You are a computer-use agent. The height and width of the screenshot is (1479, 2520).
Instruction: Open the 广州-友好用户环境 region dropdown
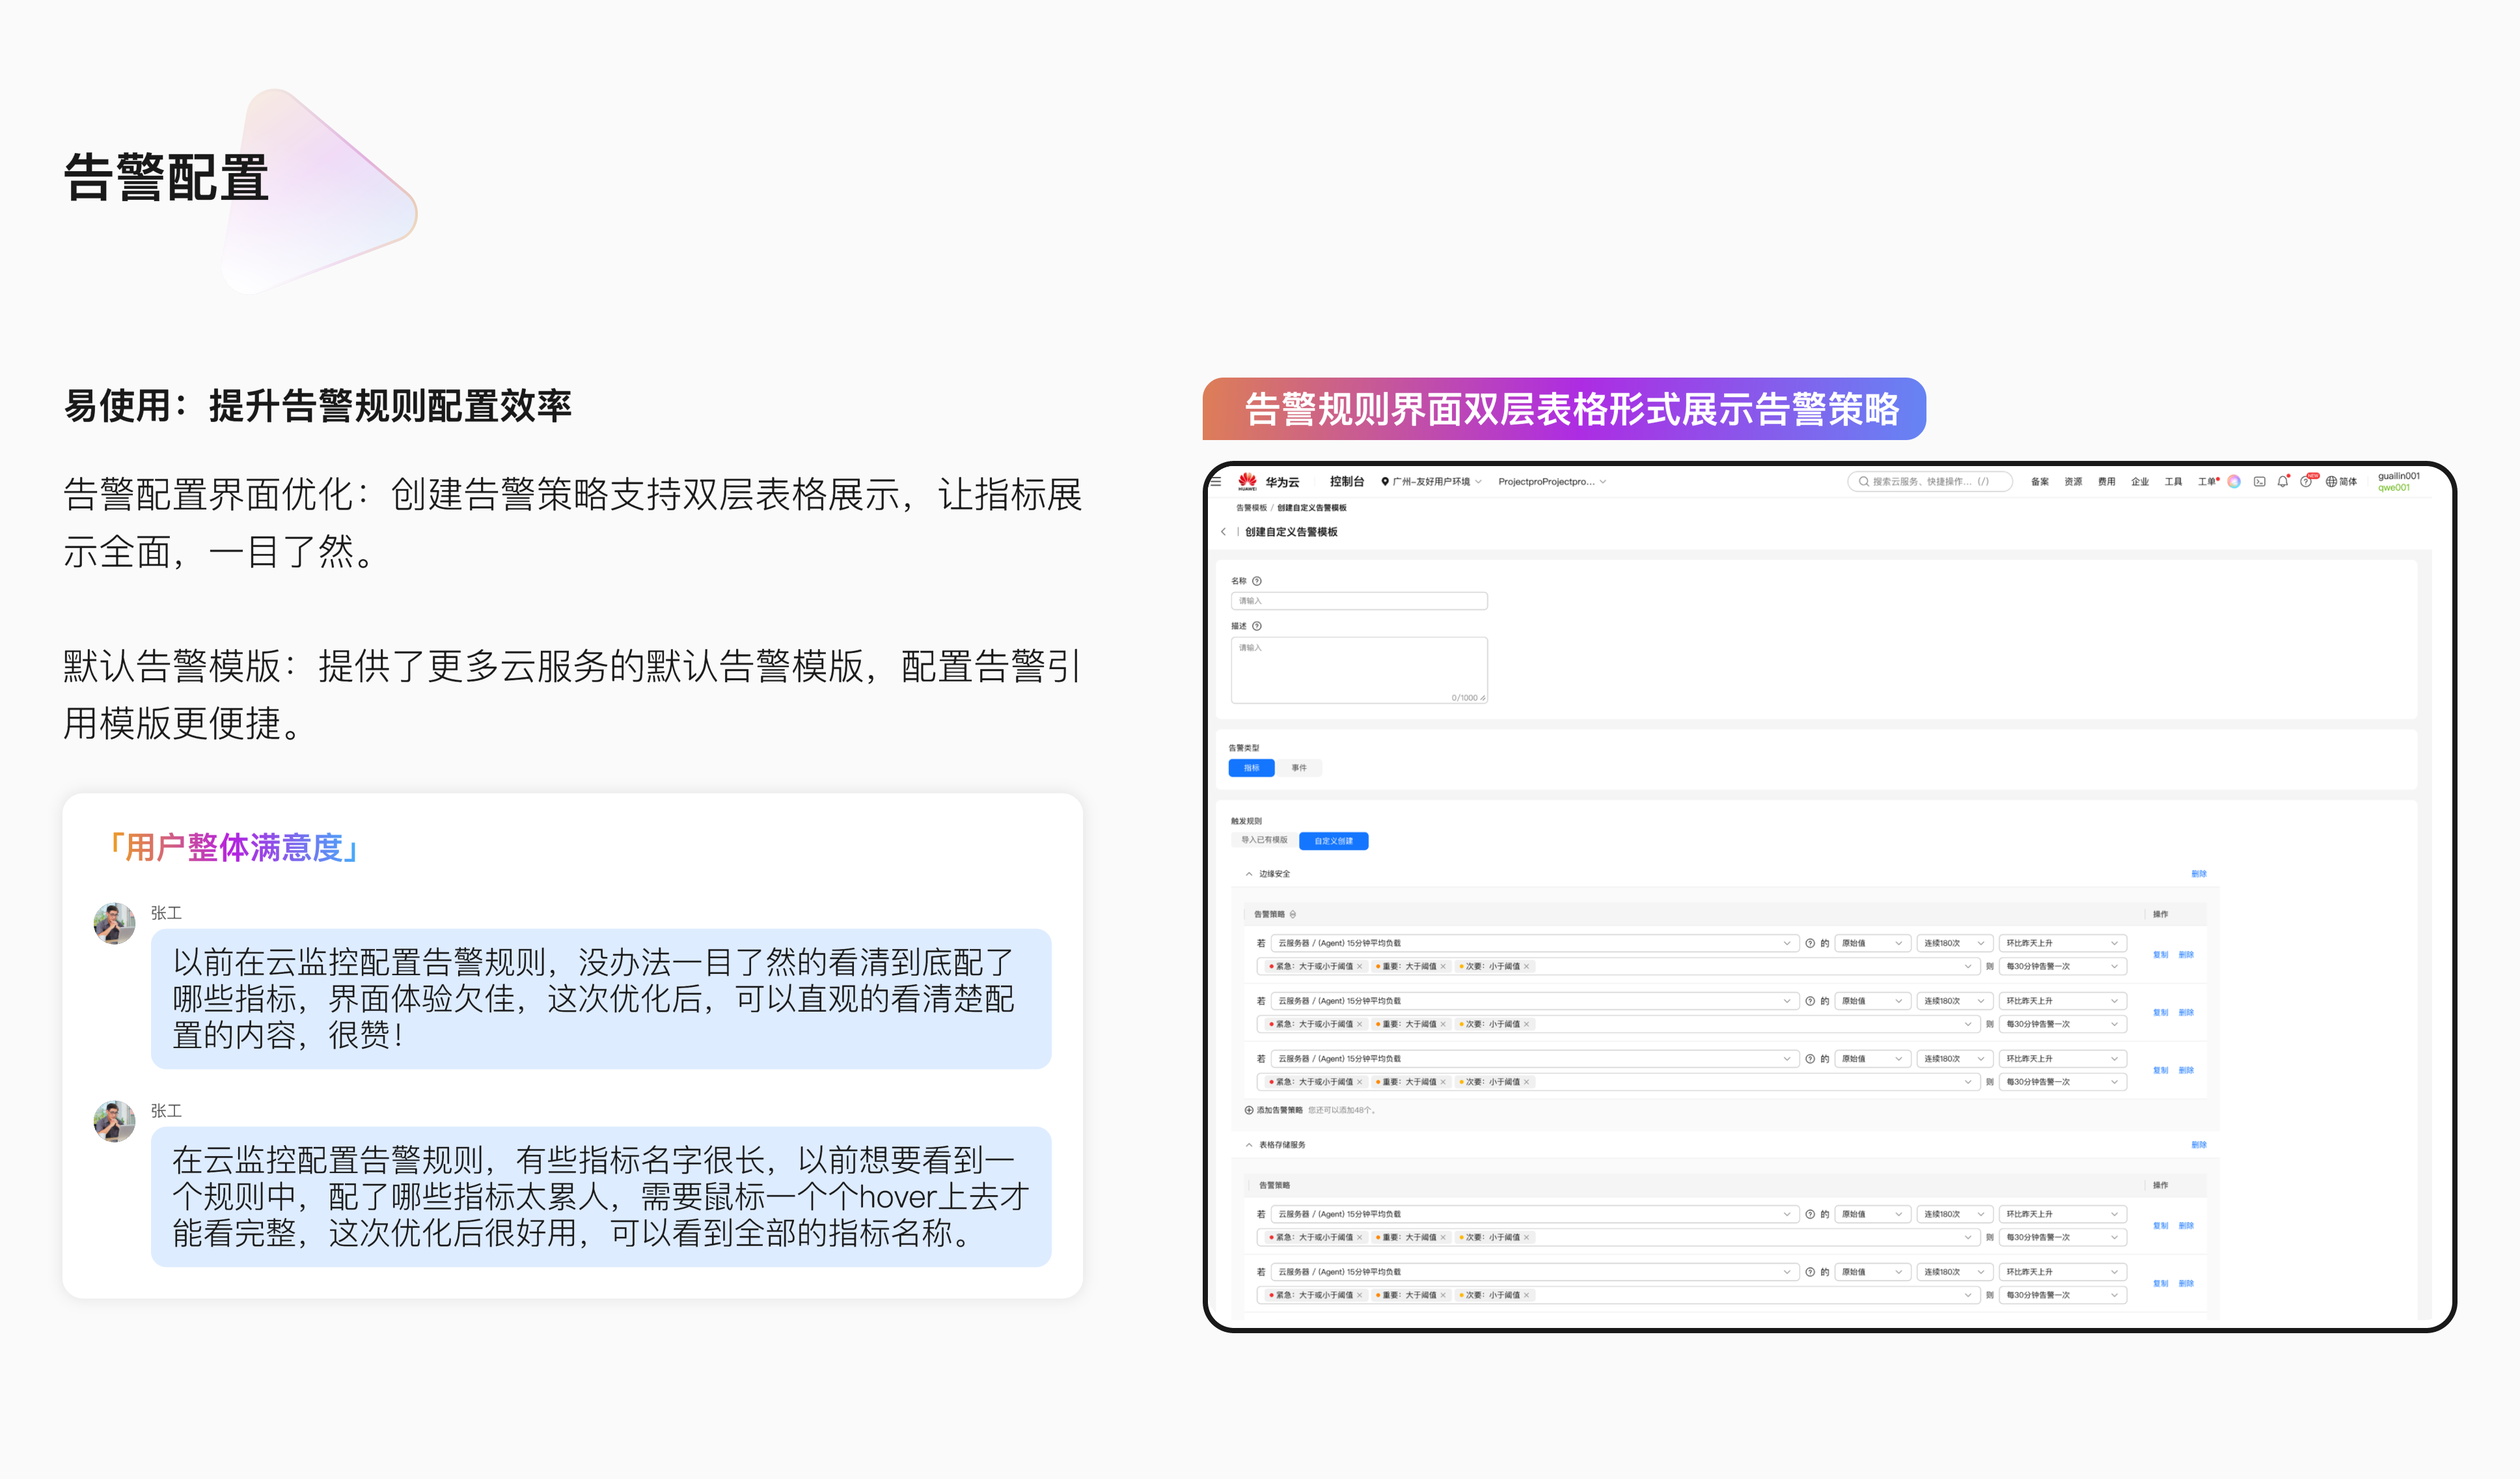[x=1431, y=481]
